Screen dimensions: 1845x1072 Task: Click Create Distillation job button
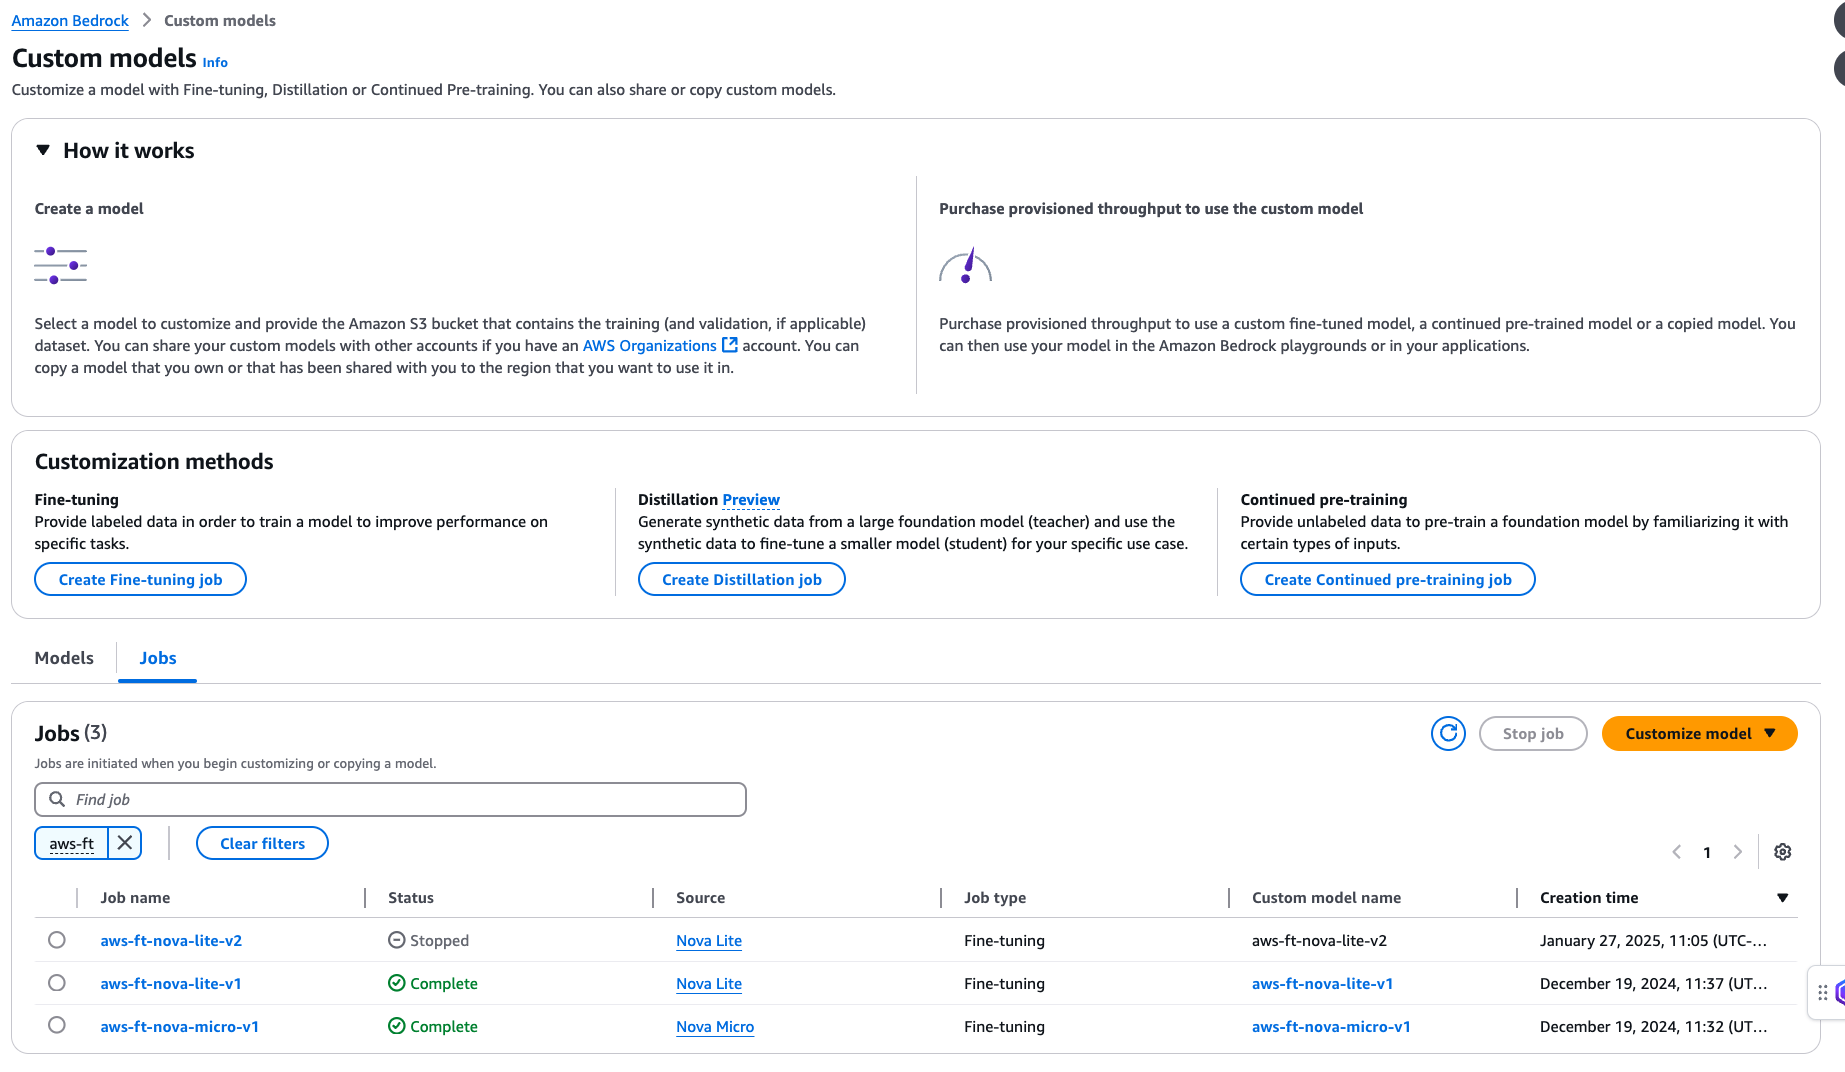click(x=742, y=580)
